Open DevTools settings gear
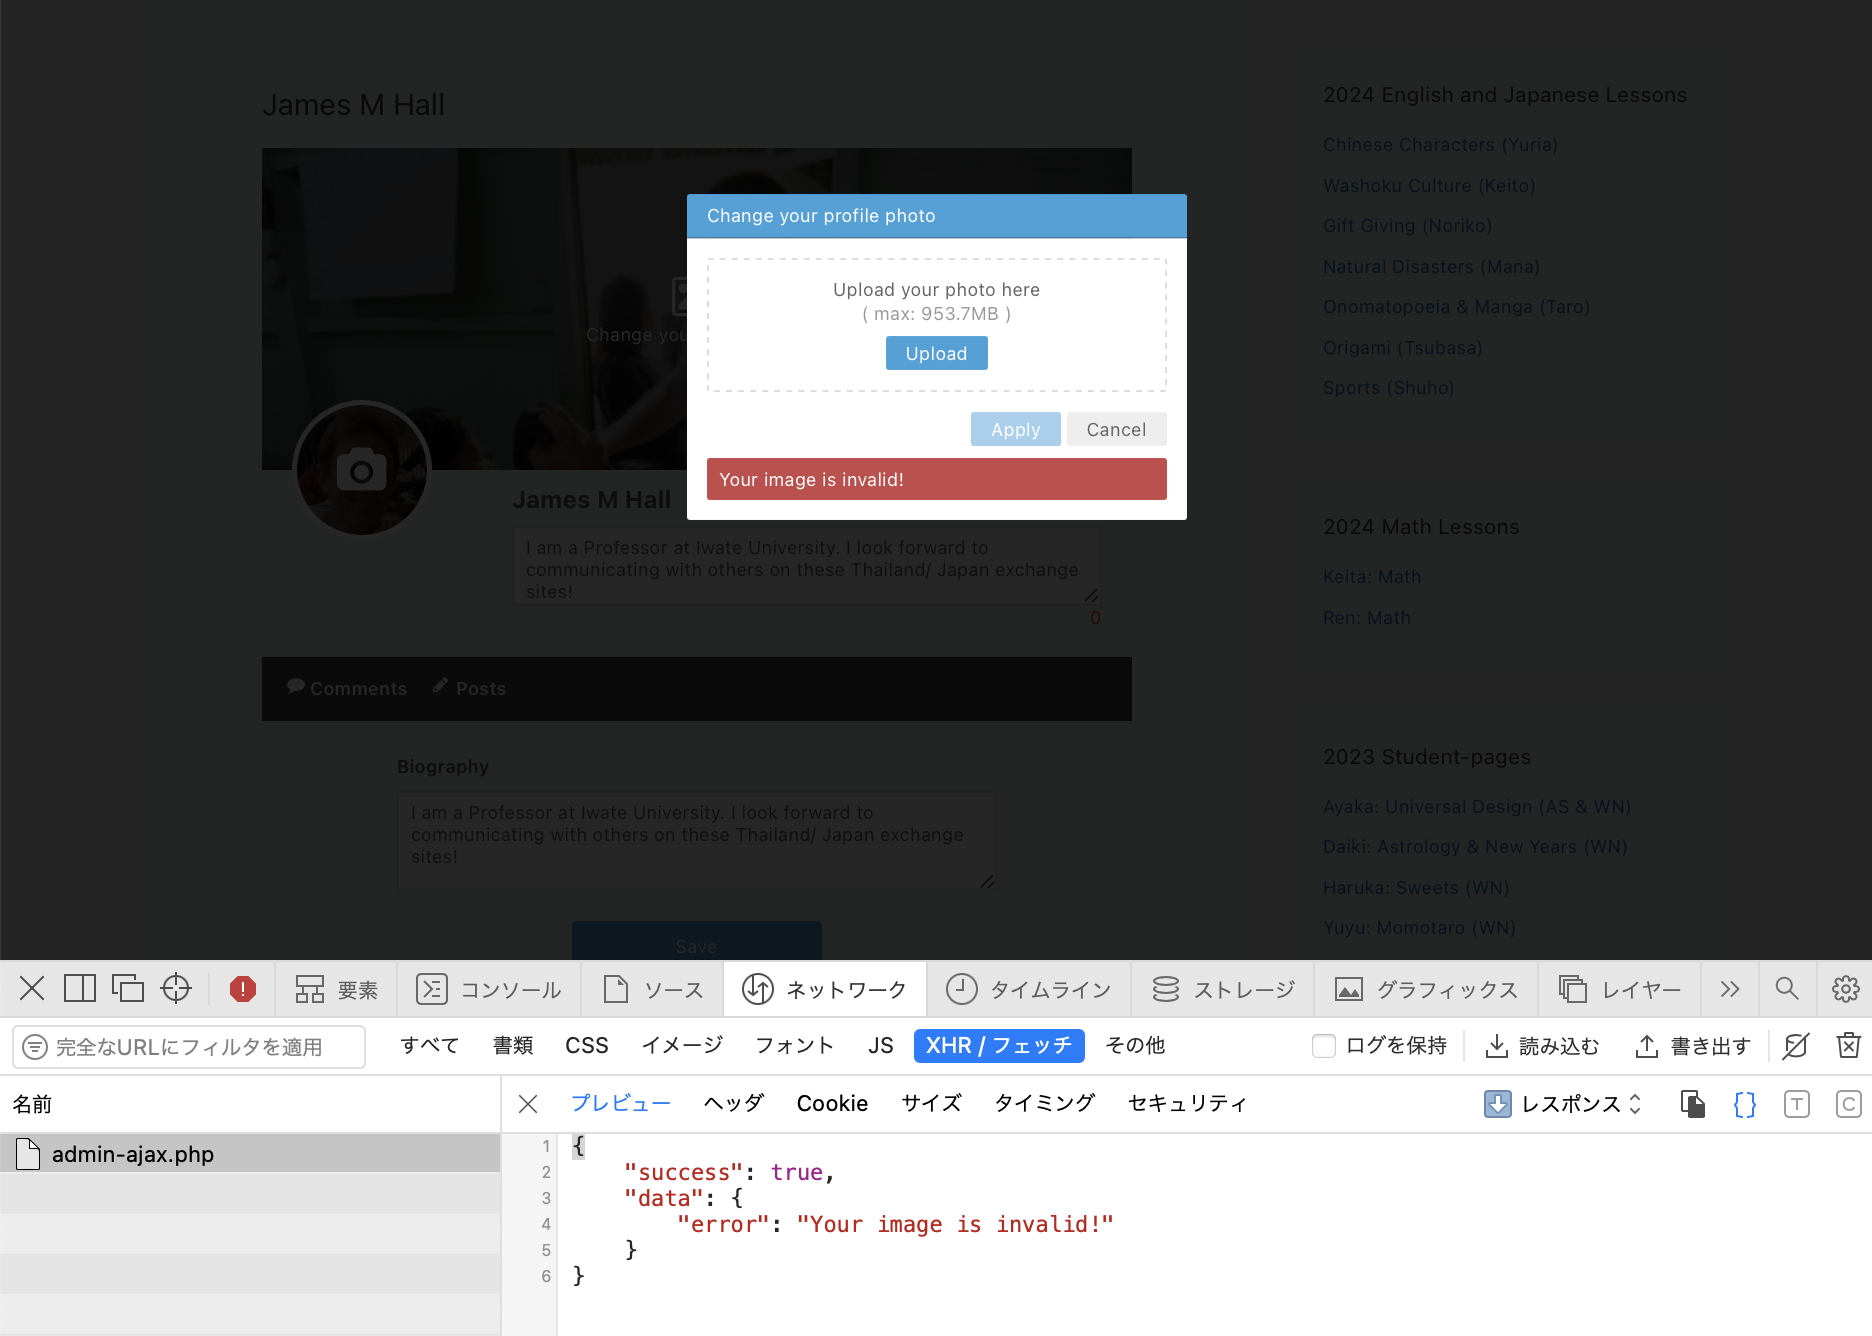Screen dimensions: 1872x1336 1845,988
